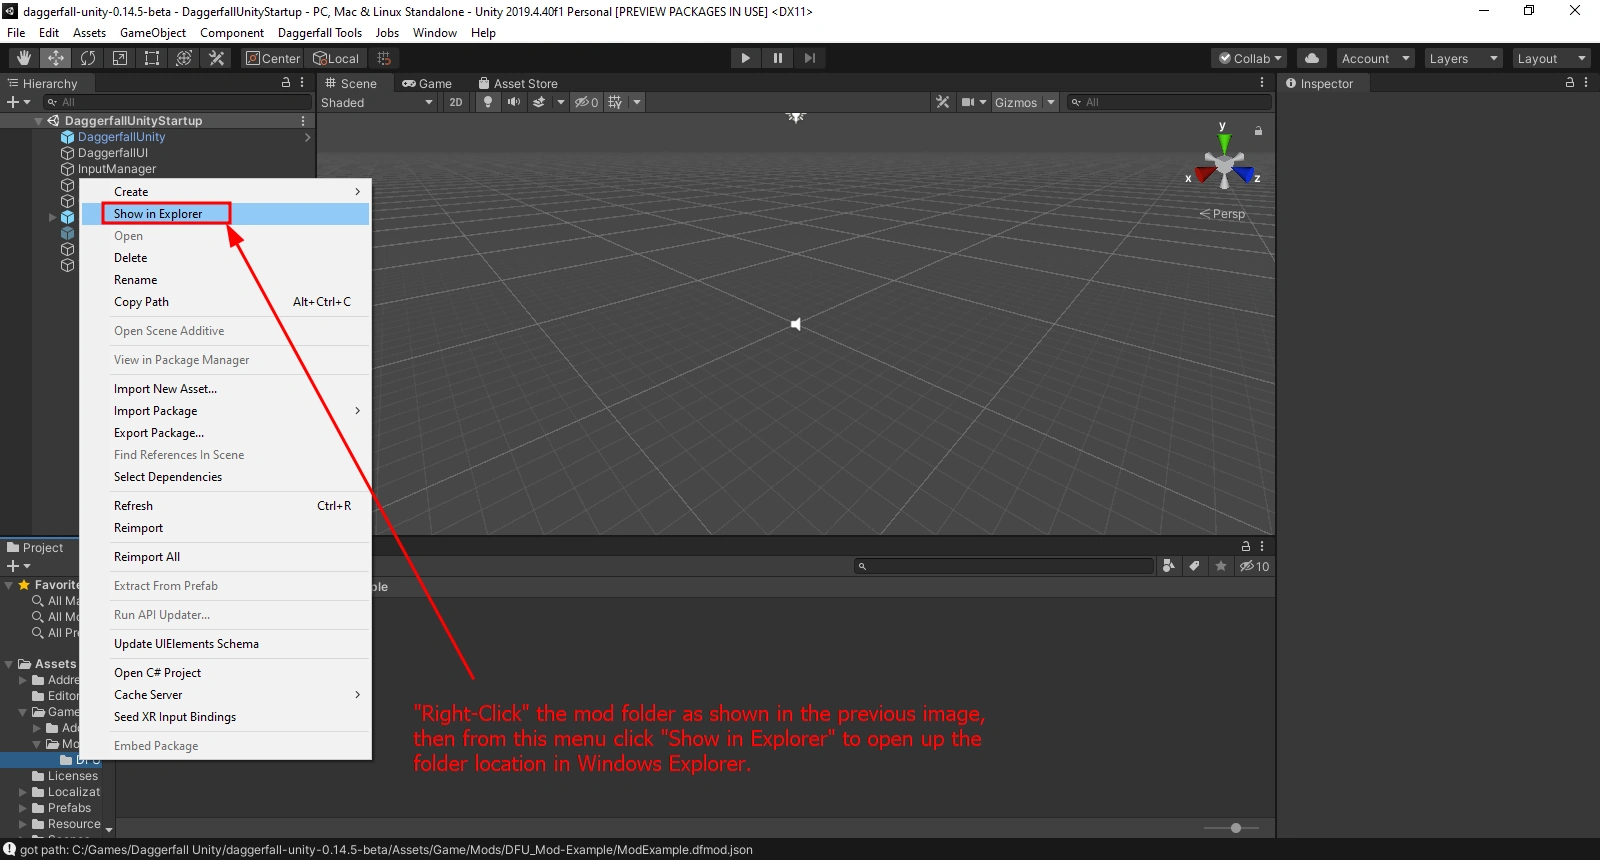
Task: Search by label in Project panel
Action: coord(1194,566)
